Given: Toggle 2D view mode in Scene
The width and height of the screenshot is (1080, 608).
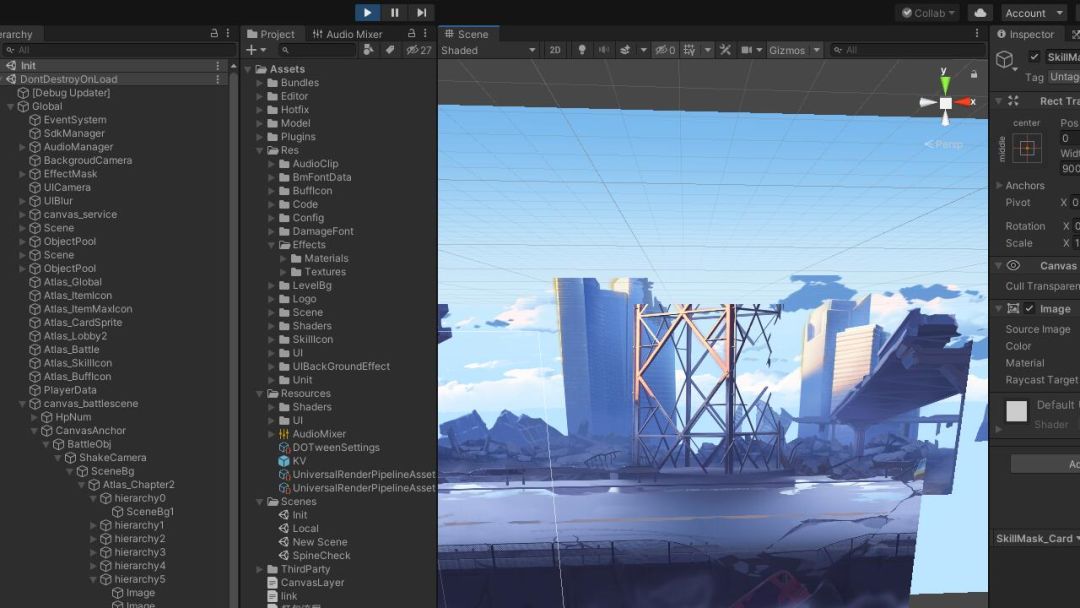Looking at the screenshot, I should point(555,50).
